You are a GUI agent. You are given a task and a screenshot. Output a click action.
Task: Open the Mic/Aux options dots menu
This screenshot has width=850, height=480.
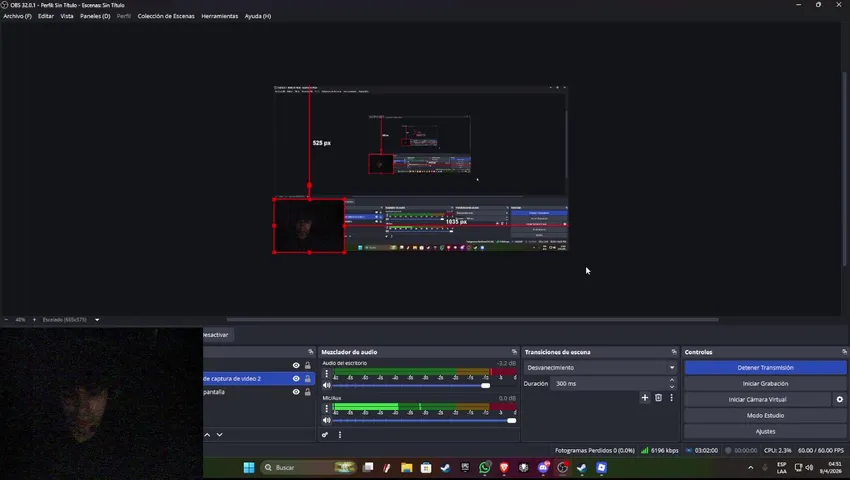326,408
